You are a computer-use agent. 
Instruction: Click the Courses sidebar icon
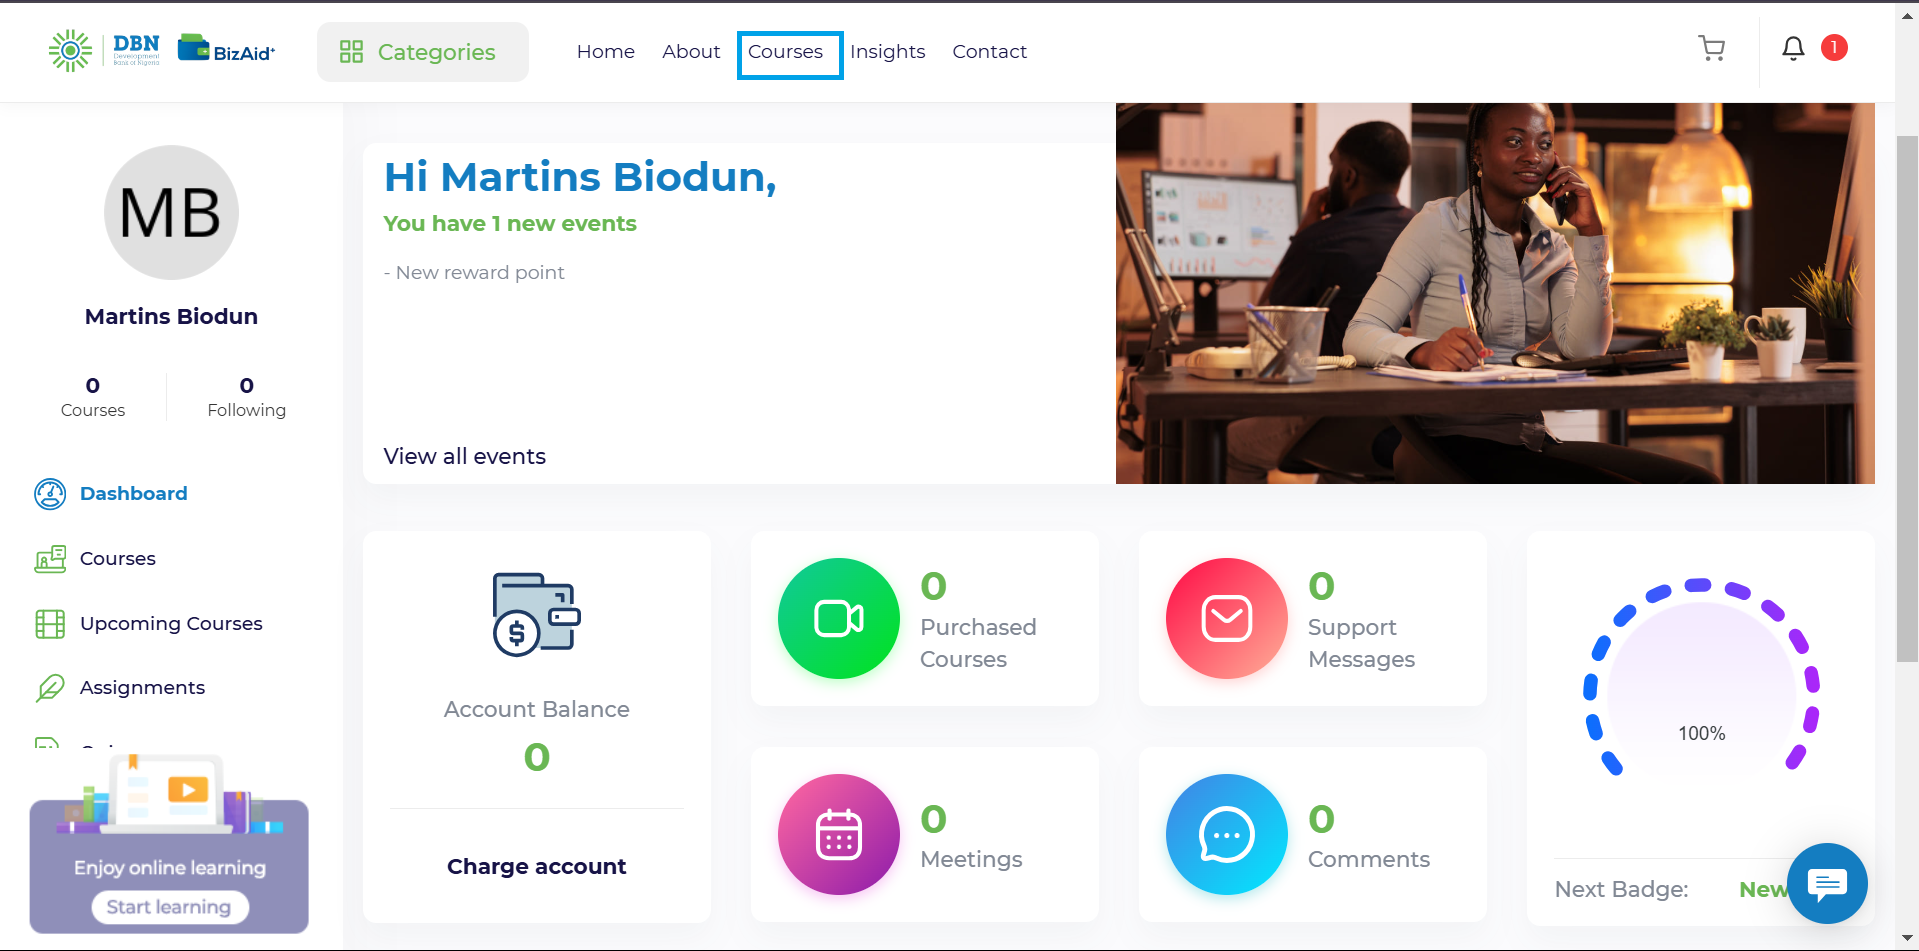(50, 559)
